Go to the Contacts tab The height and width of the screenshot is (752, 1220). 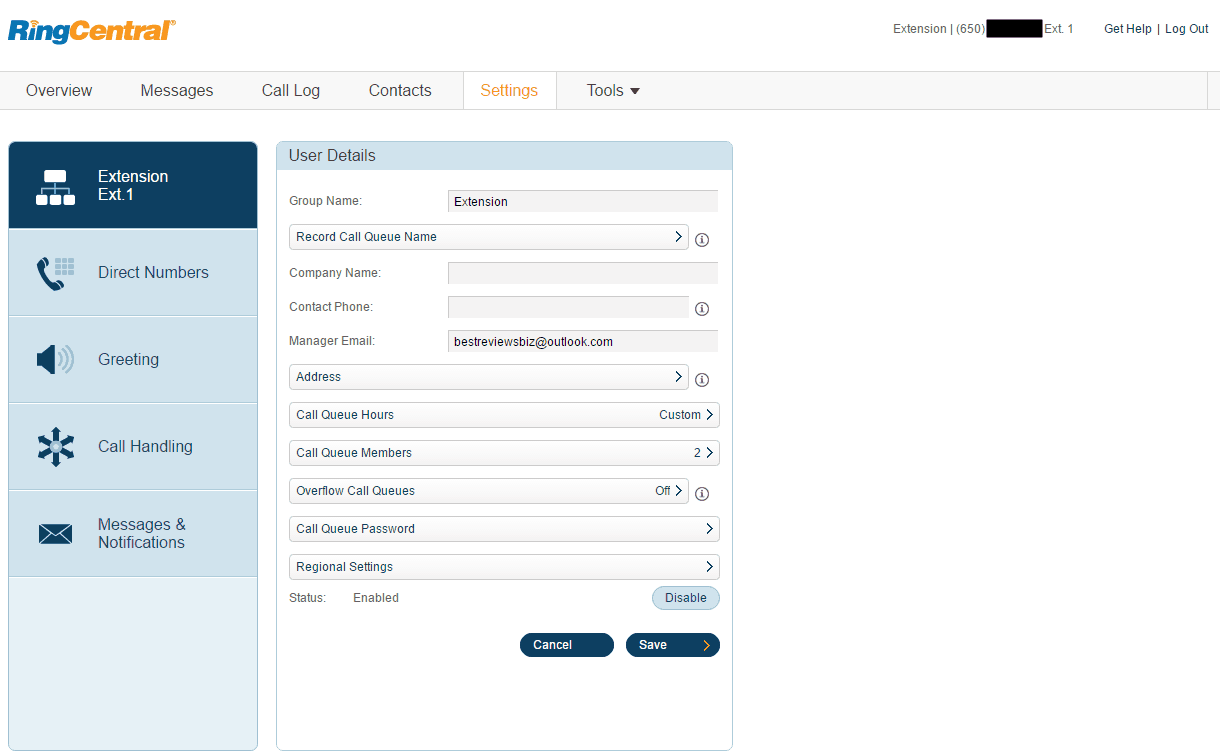399,90
